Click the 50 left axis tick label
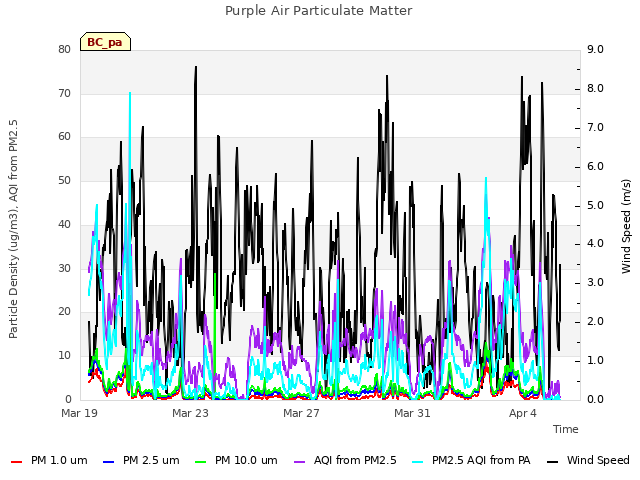640x480 pixels. tap(65, 180)
